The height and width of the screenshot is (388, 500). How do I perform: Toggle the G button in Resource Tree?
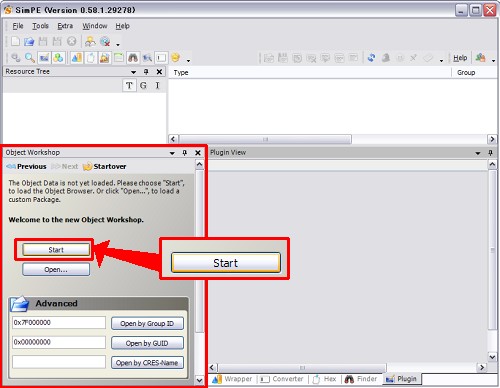(x=143, y=86)
